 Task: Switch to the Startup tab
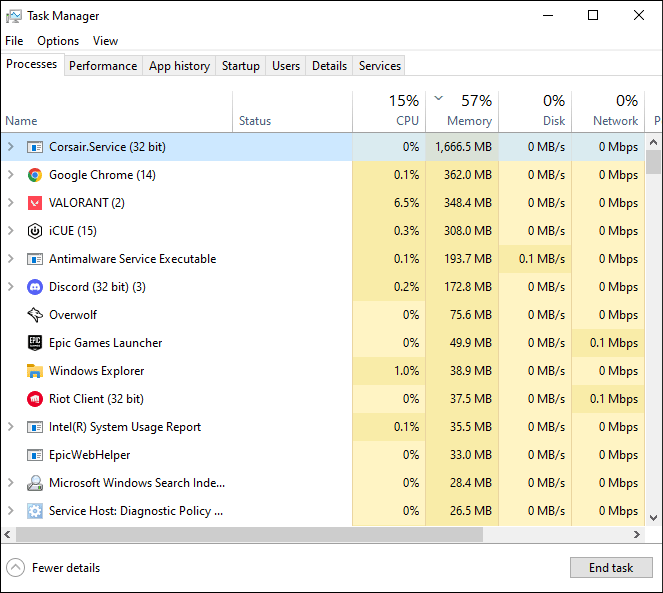click(x=241, y=66)
